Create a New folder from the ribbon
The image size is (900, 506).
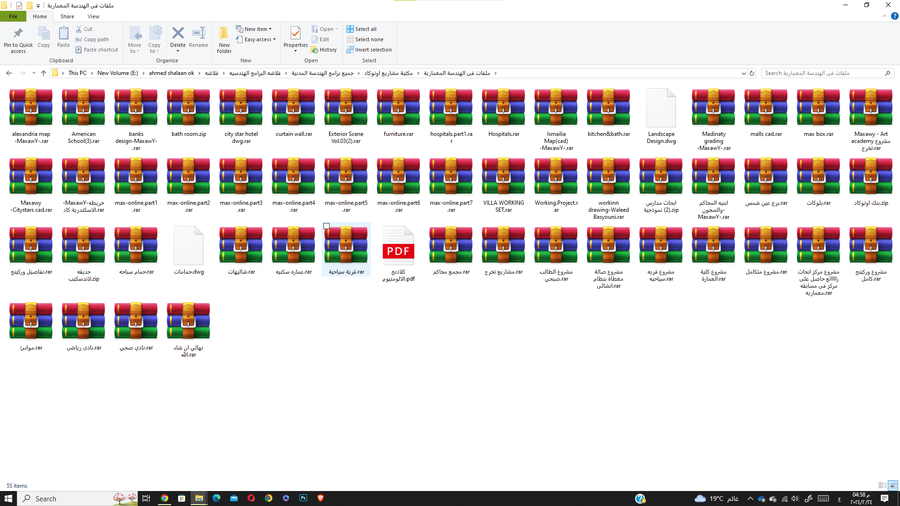(224, 38)
